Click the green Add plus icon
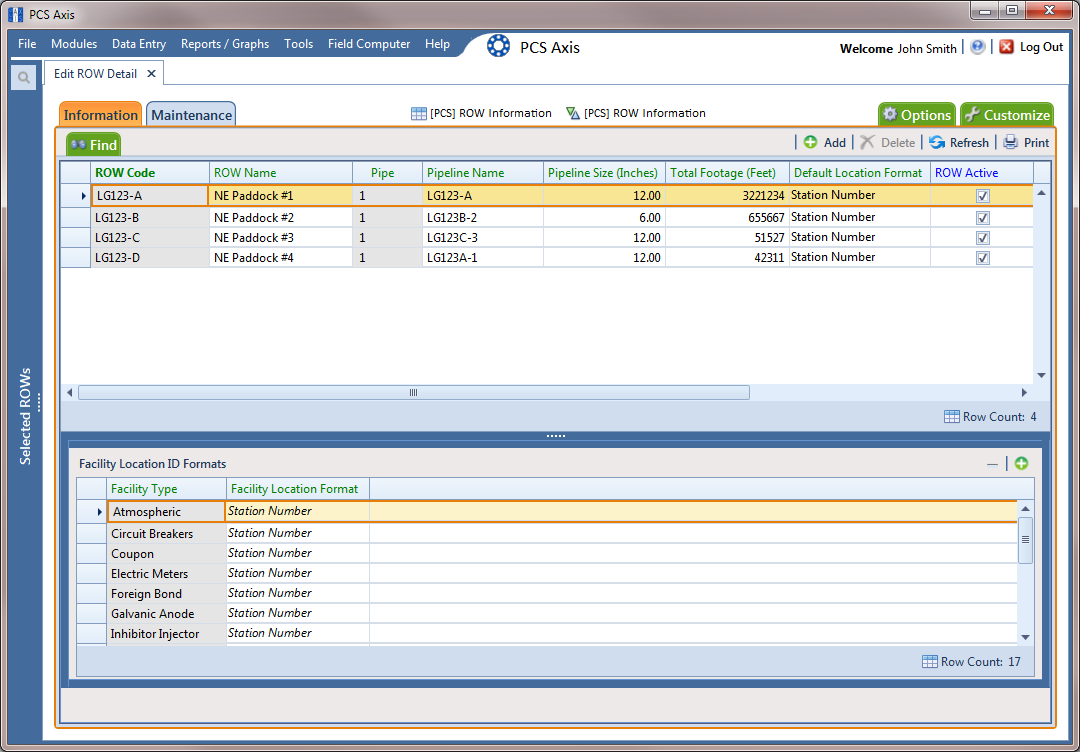Image resolution: width=1080 pixels, height=752 pixels. (x=810, y=142)
